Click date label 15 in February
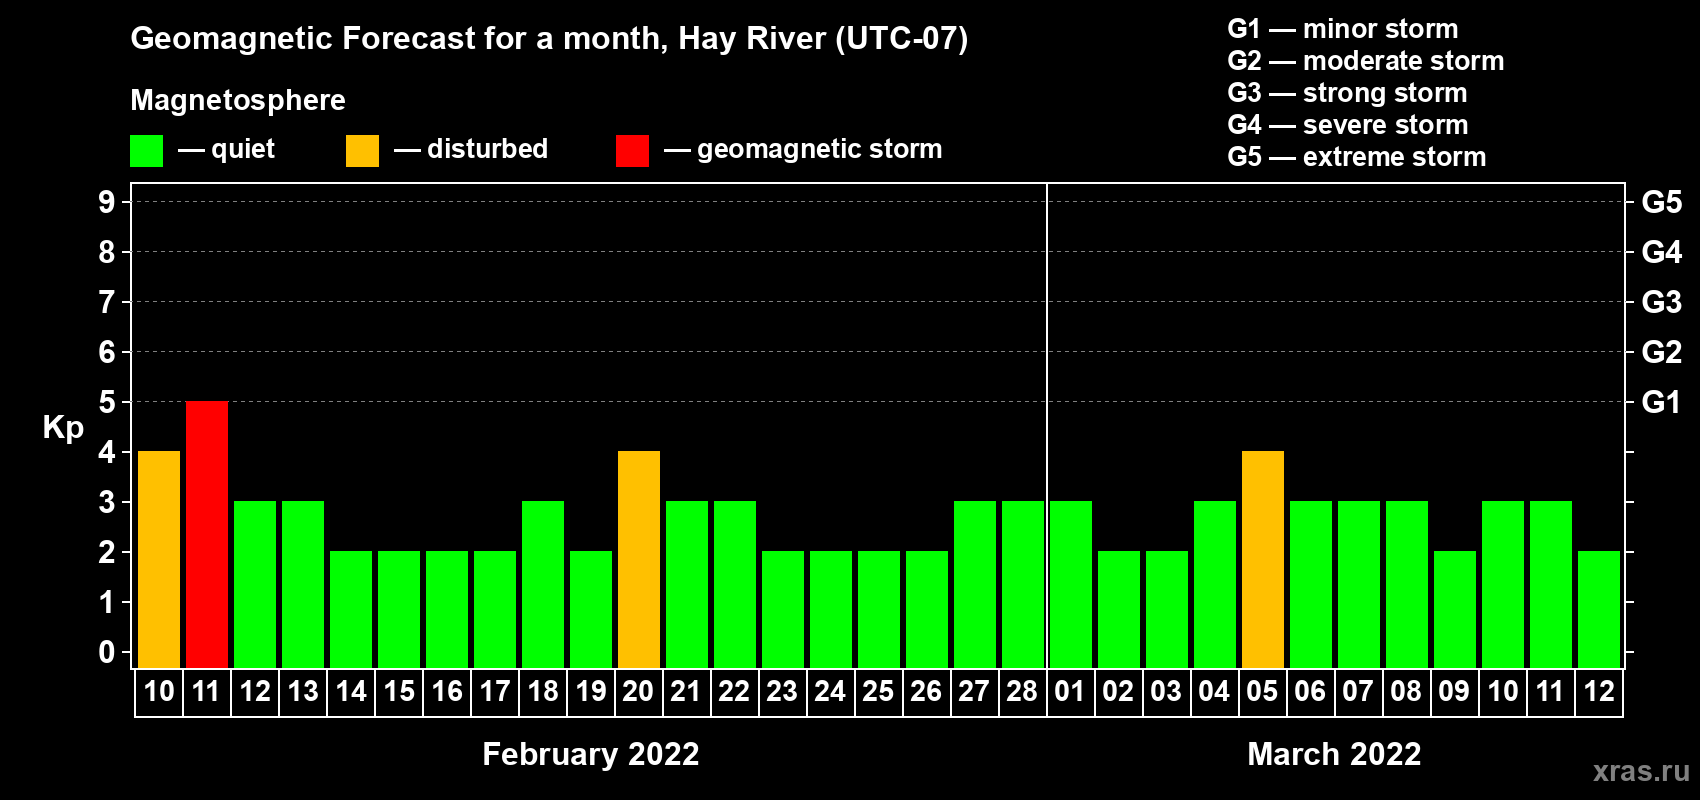This screenshot has width=1700, height=800. 399,691
